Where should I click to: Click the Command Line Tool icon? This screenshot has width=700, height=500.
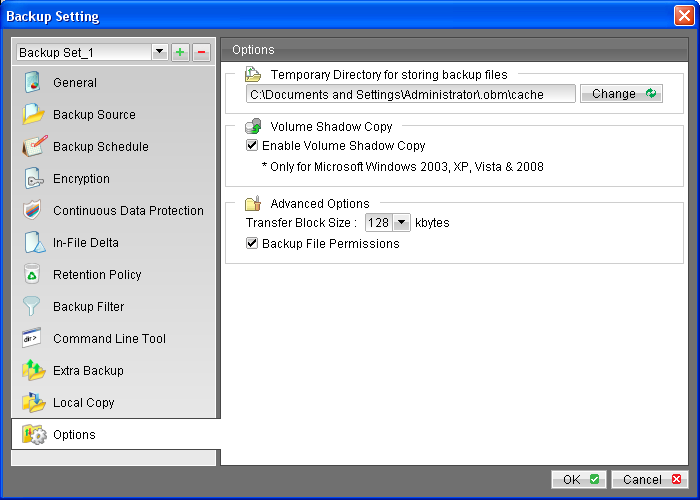[33, 339]
